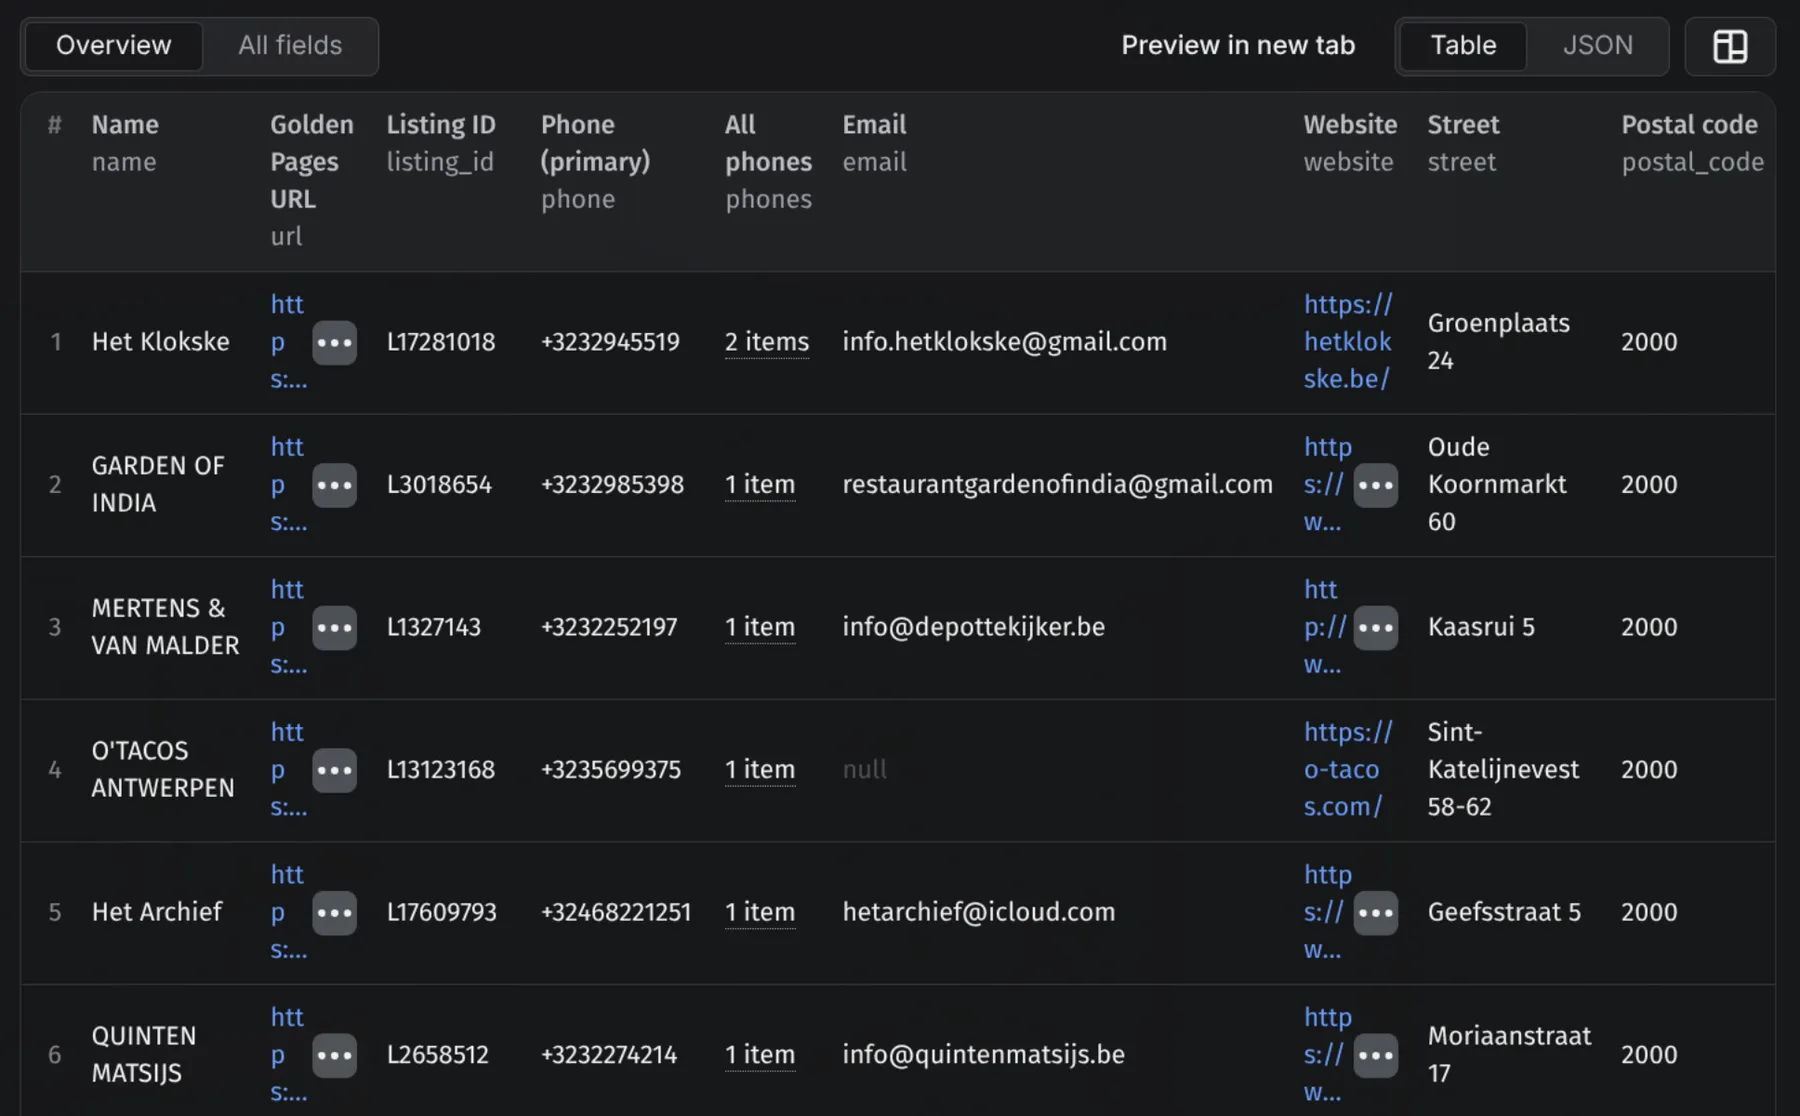Expand the 1 item phones for Het Archief
The width and height of the screenshot is (1800, 1116).
(x=760, y=912)
